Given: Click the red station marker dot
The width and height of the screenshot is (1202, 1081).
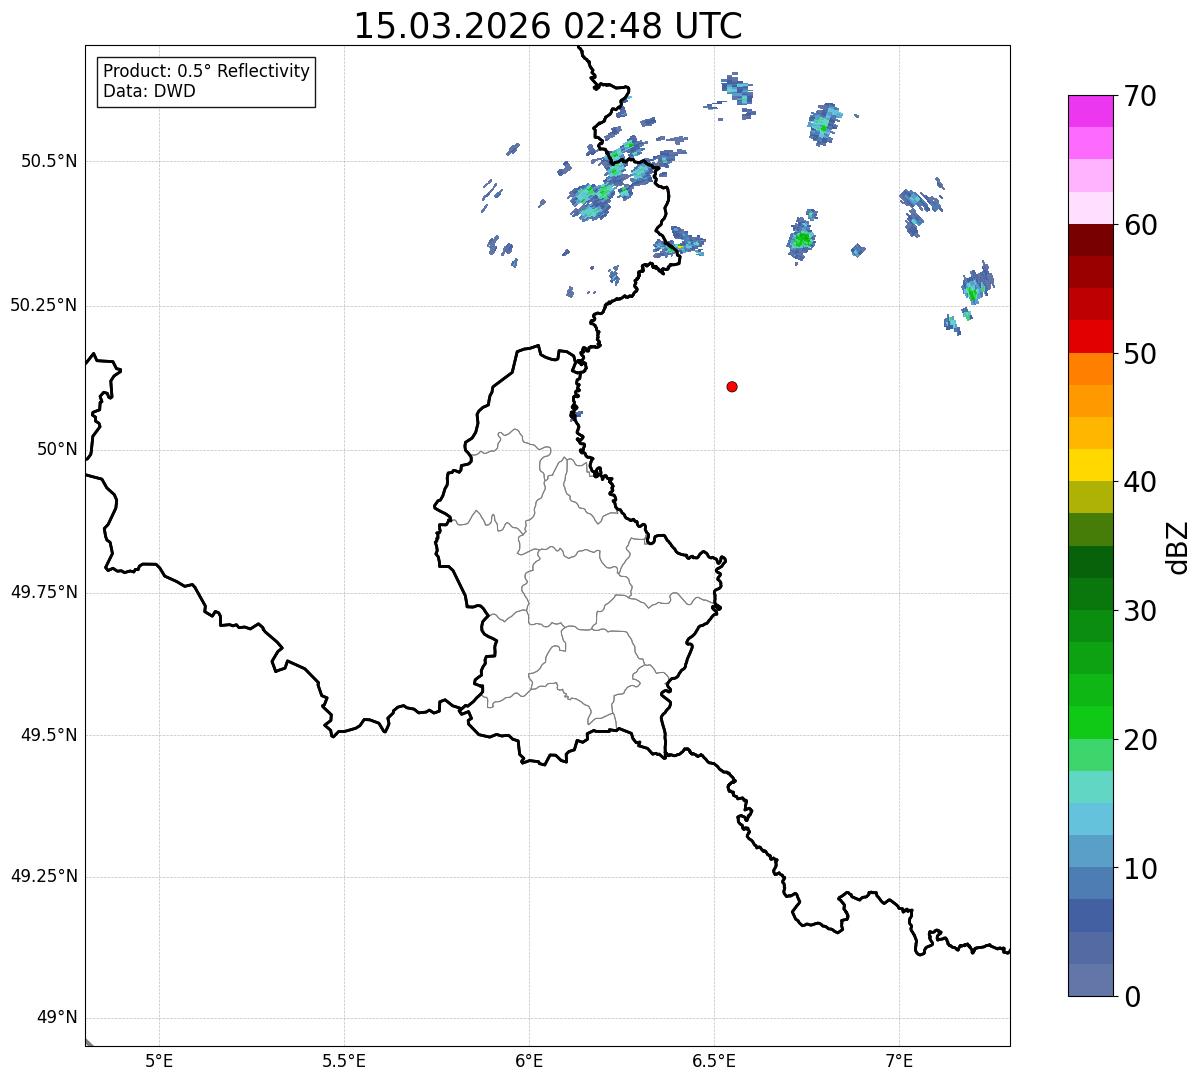Looking at the screenshot, I should point(732,386).
